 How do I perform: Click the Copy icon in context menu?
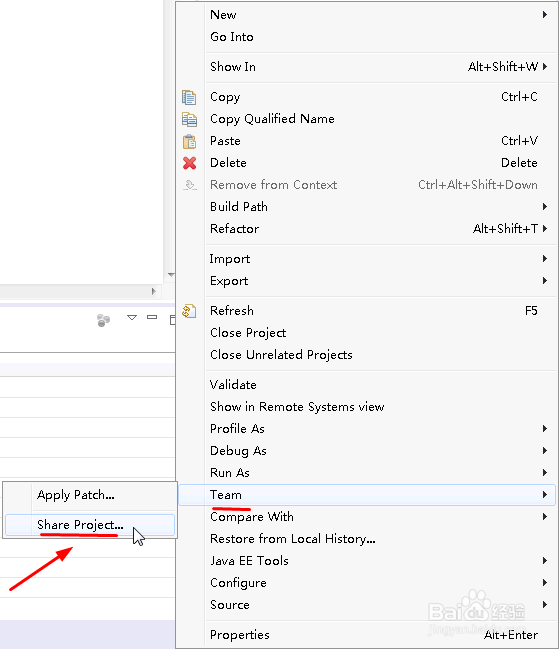[x=189, y=97]
